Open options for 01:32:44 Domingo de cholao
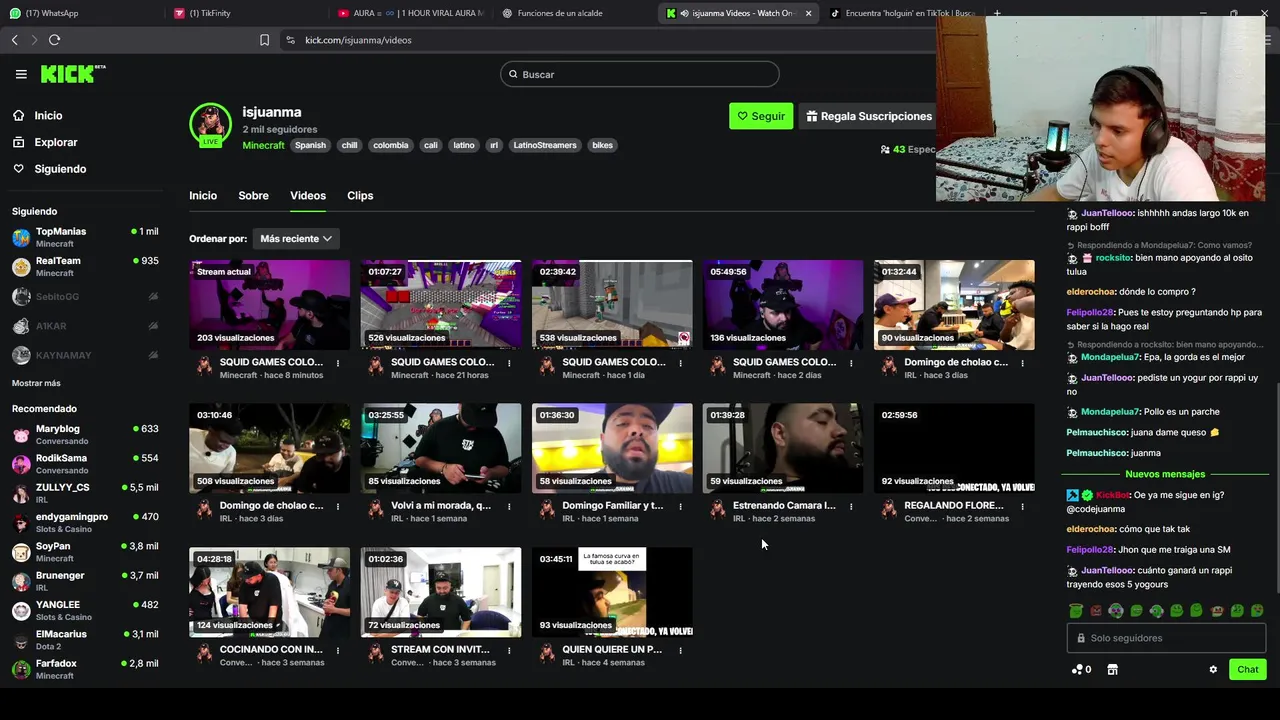 1022,363
